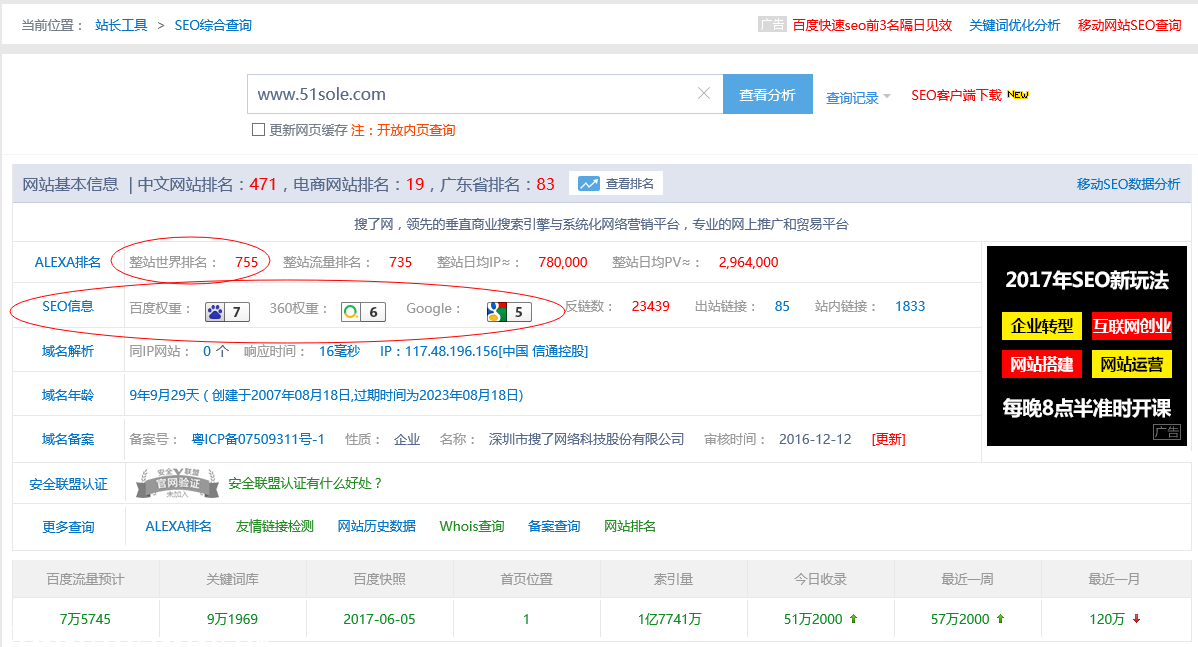Expand the 查询记录 dropdown

857,98
